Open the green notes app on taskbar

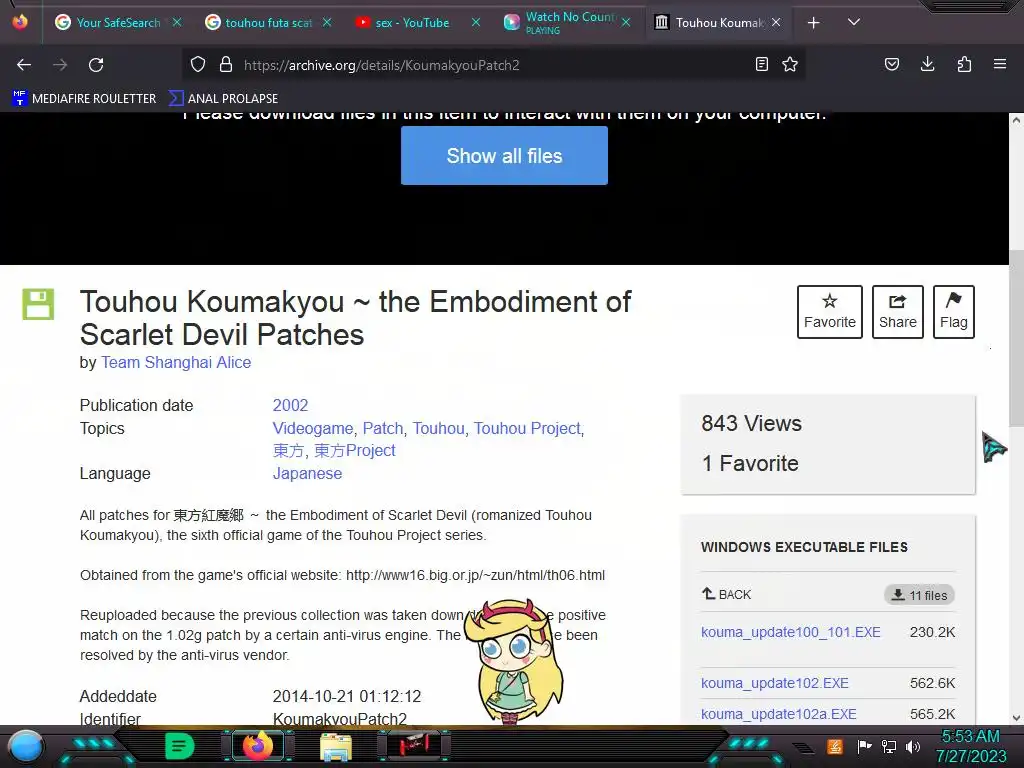click(x=179, y=746)
